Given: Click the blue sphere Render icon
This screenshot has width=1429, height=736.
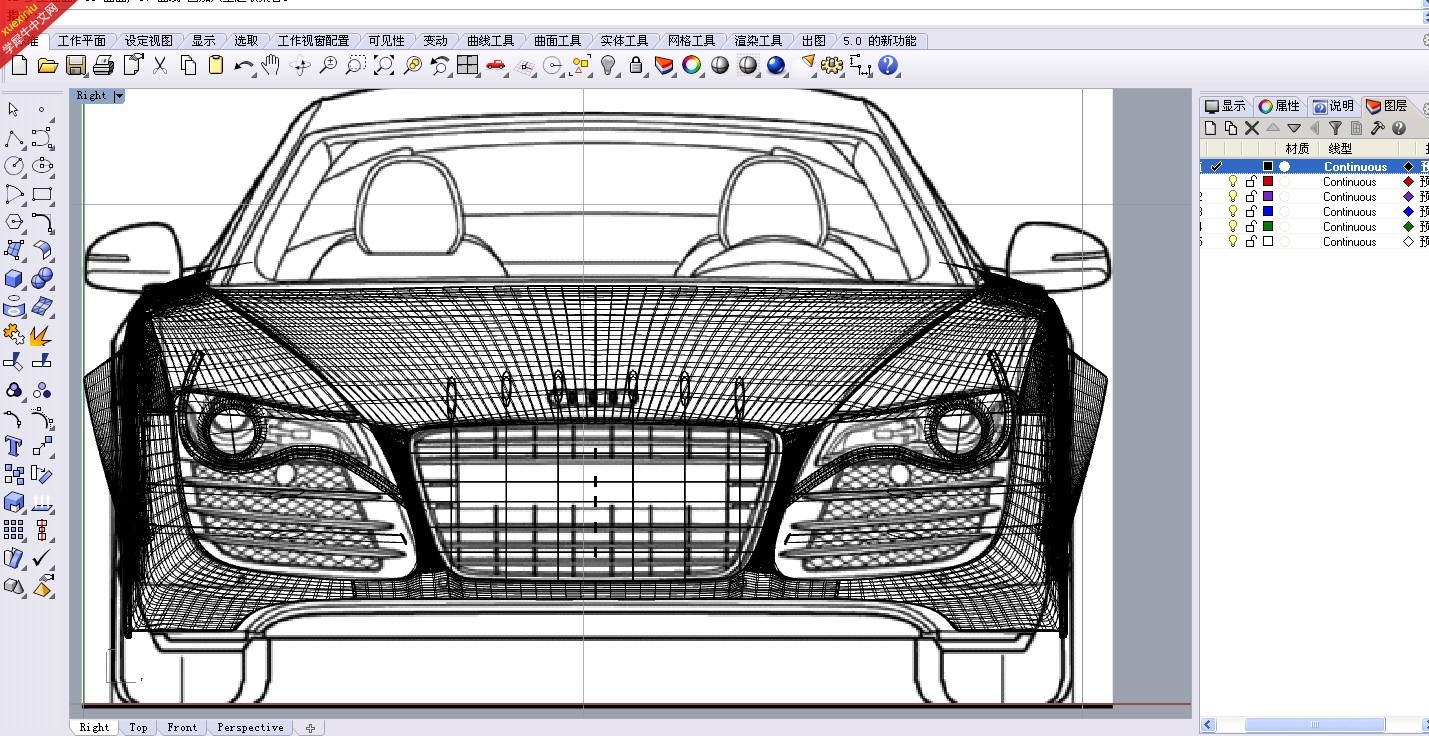Looking at the screenshot, I should [x=776, y=66].
